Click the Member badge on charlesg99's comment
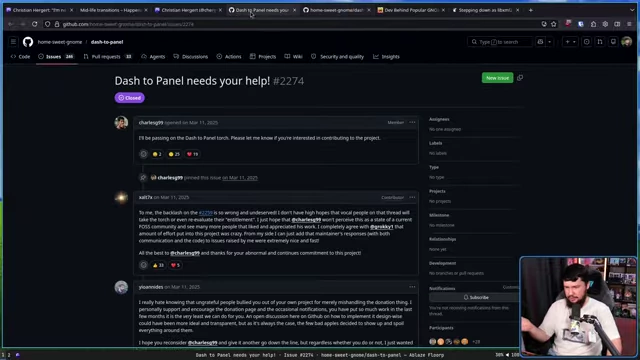The image size is (640, 360). (x=396, y=122)
